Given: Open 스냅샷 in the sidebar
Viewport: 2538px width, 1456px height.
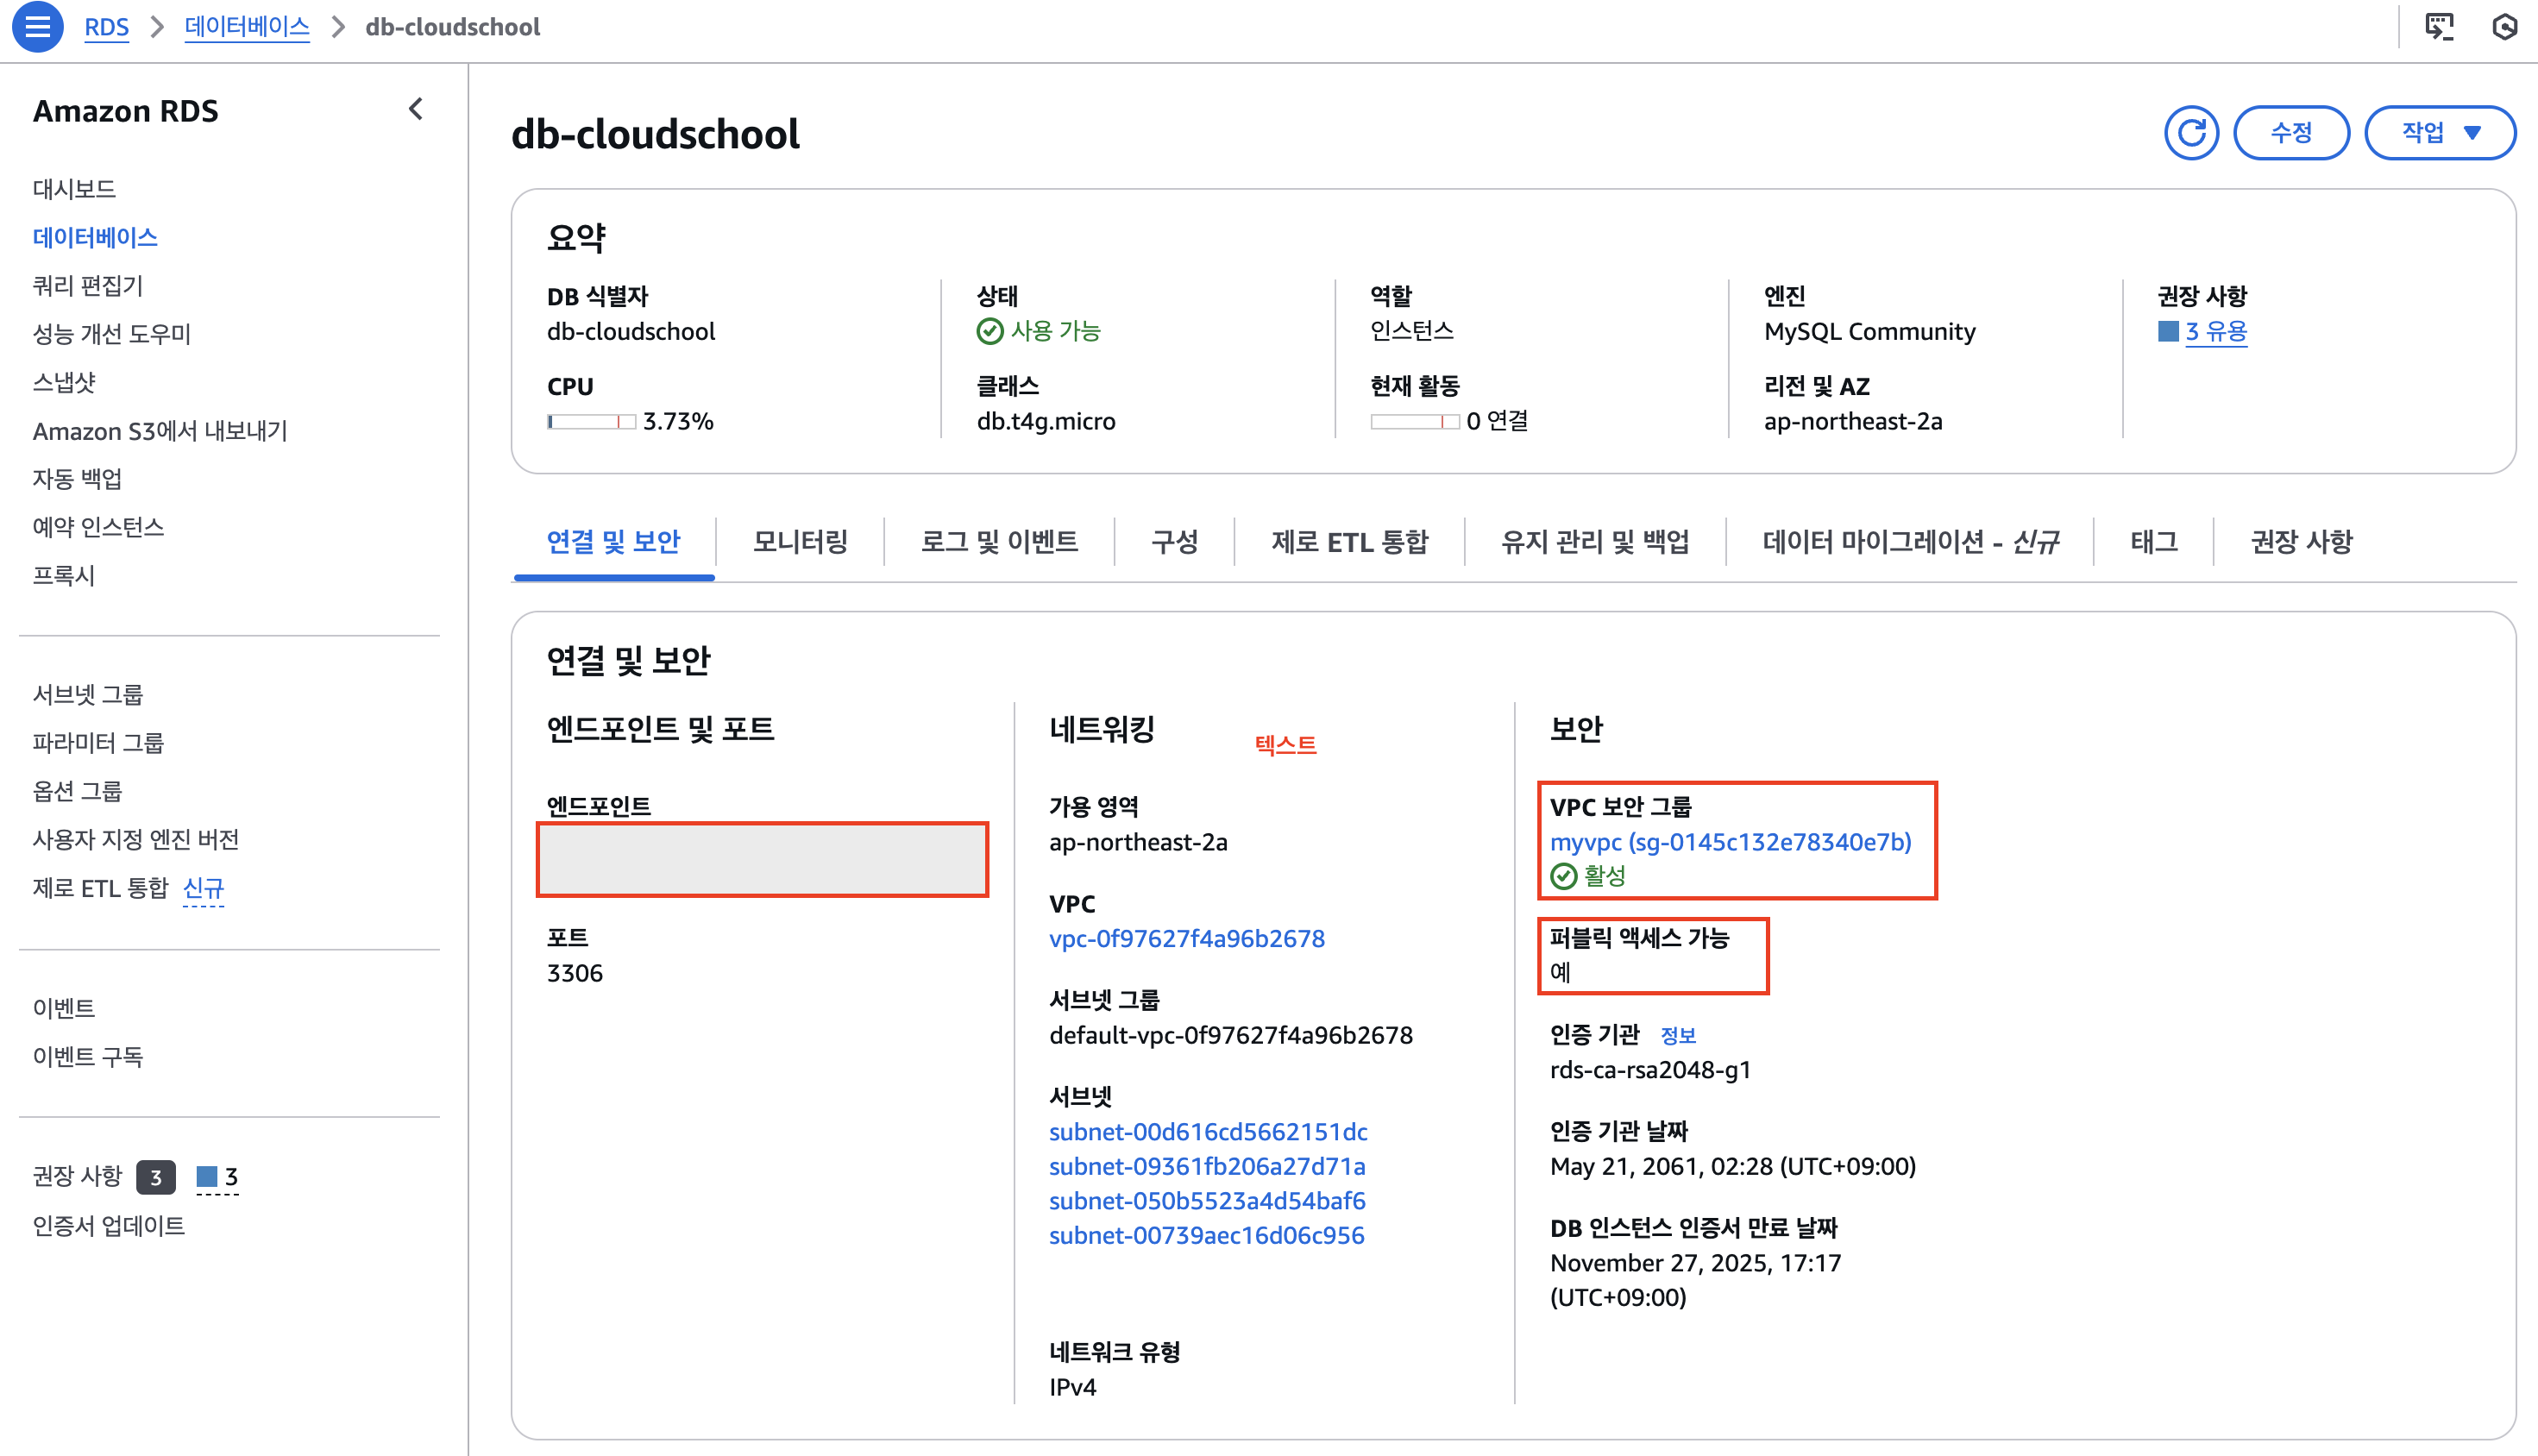Looking at the screenshot, I should (64, 382).
